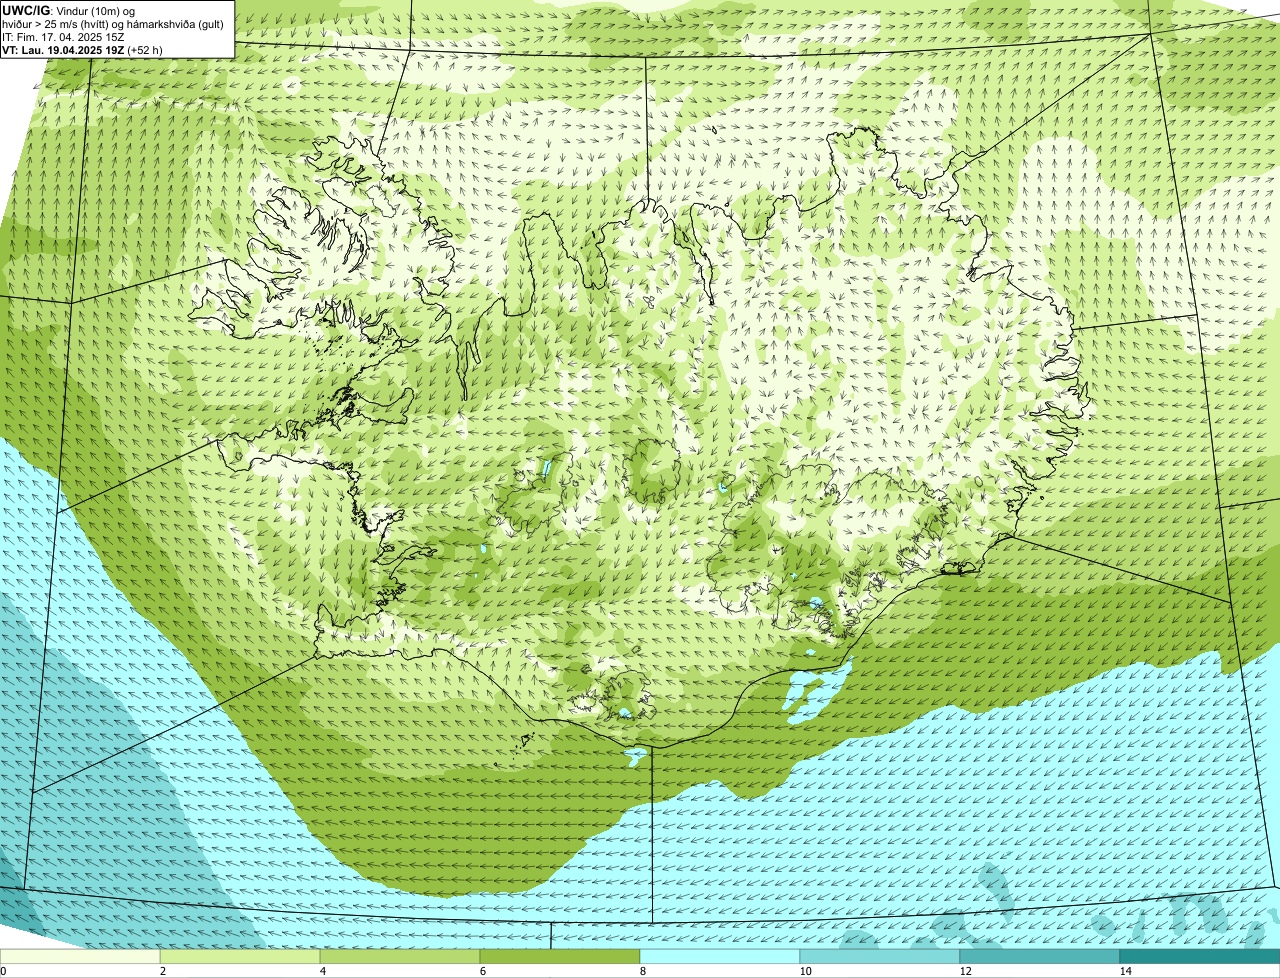Viewport: 1280px width, 978px height.
Task: Click the light green 2–4 legend swatch
Action: point(240,956)
